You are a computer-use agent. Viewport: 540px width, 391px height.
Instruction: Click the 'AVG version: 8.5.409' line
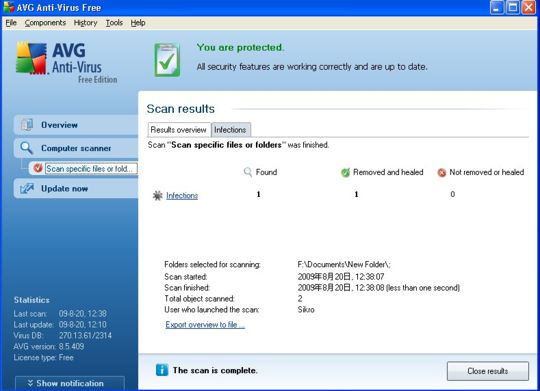[49, 346]
